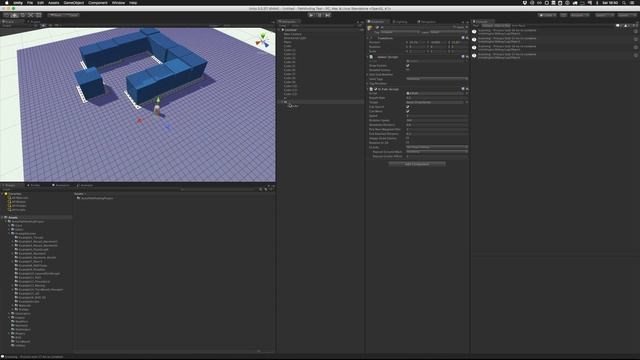Open the Apple menu
The height and width of the screenshot is (360, 640).
7,2
